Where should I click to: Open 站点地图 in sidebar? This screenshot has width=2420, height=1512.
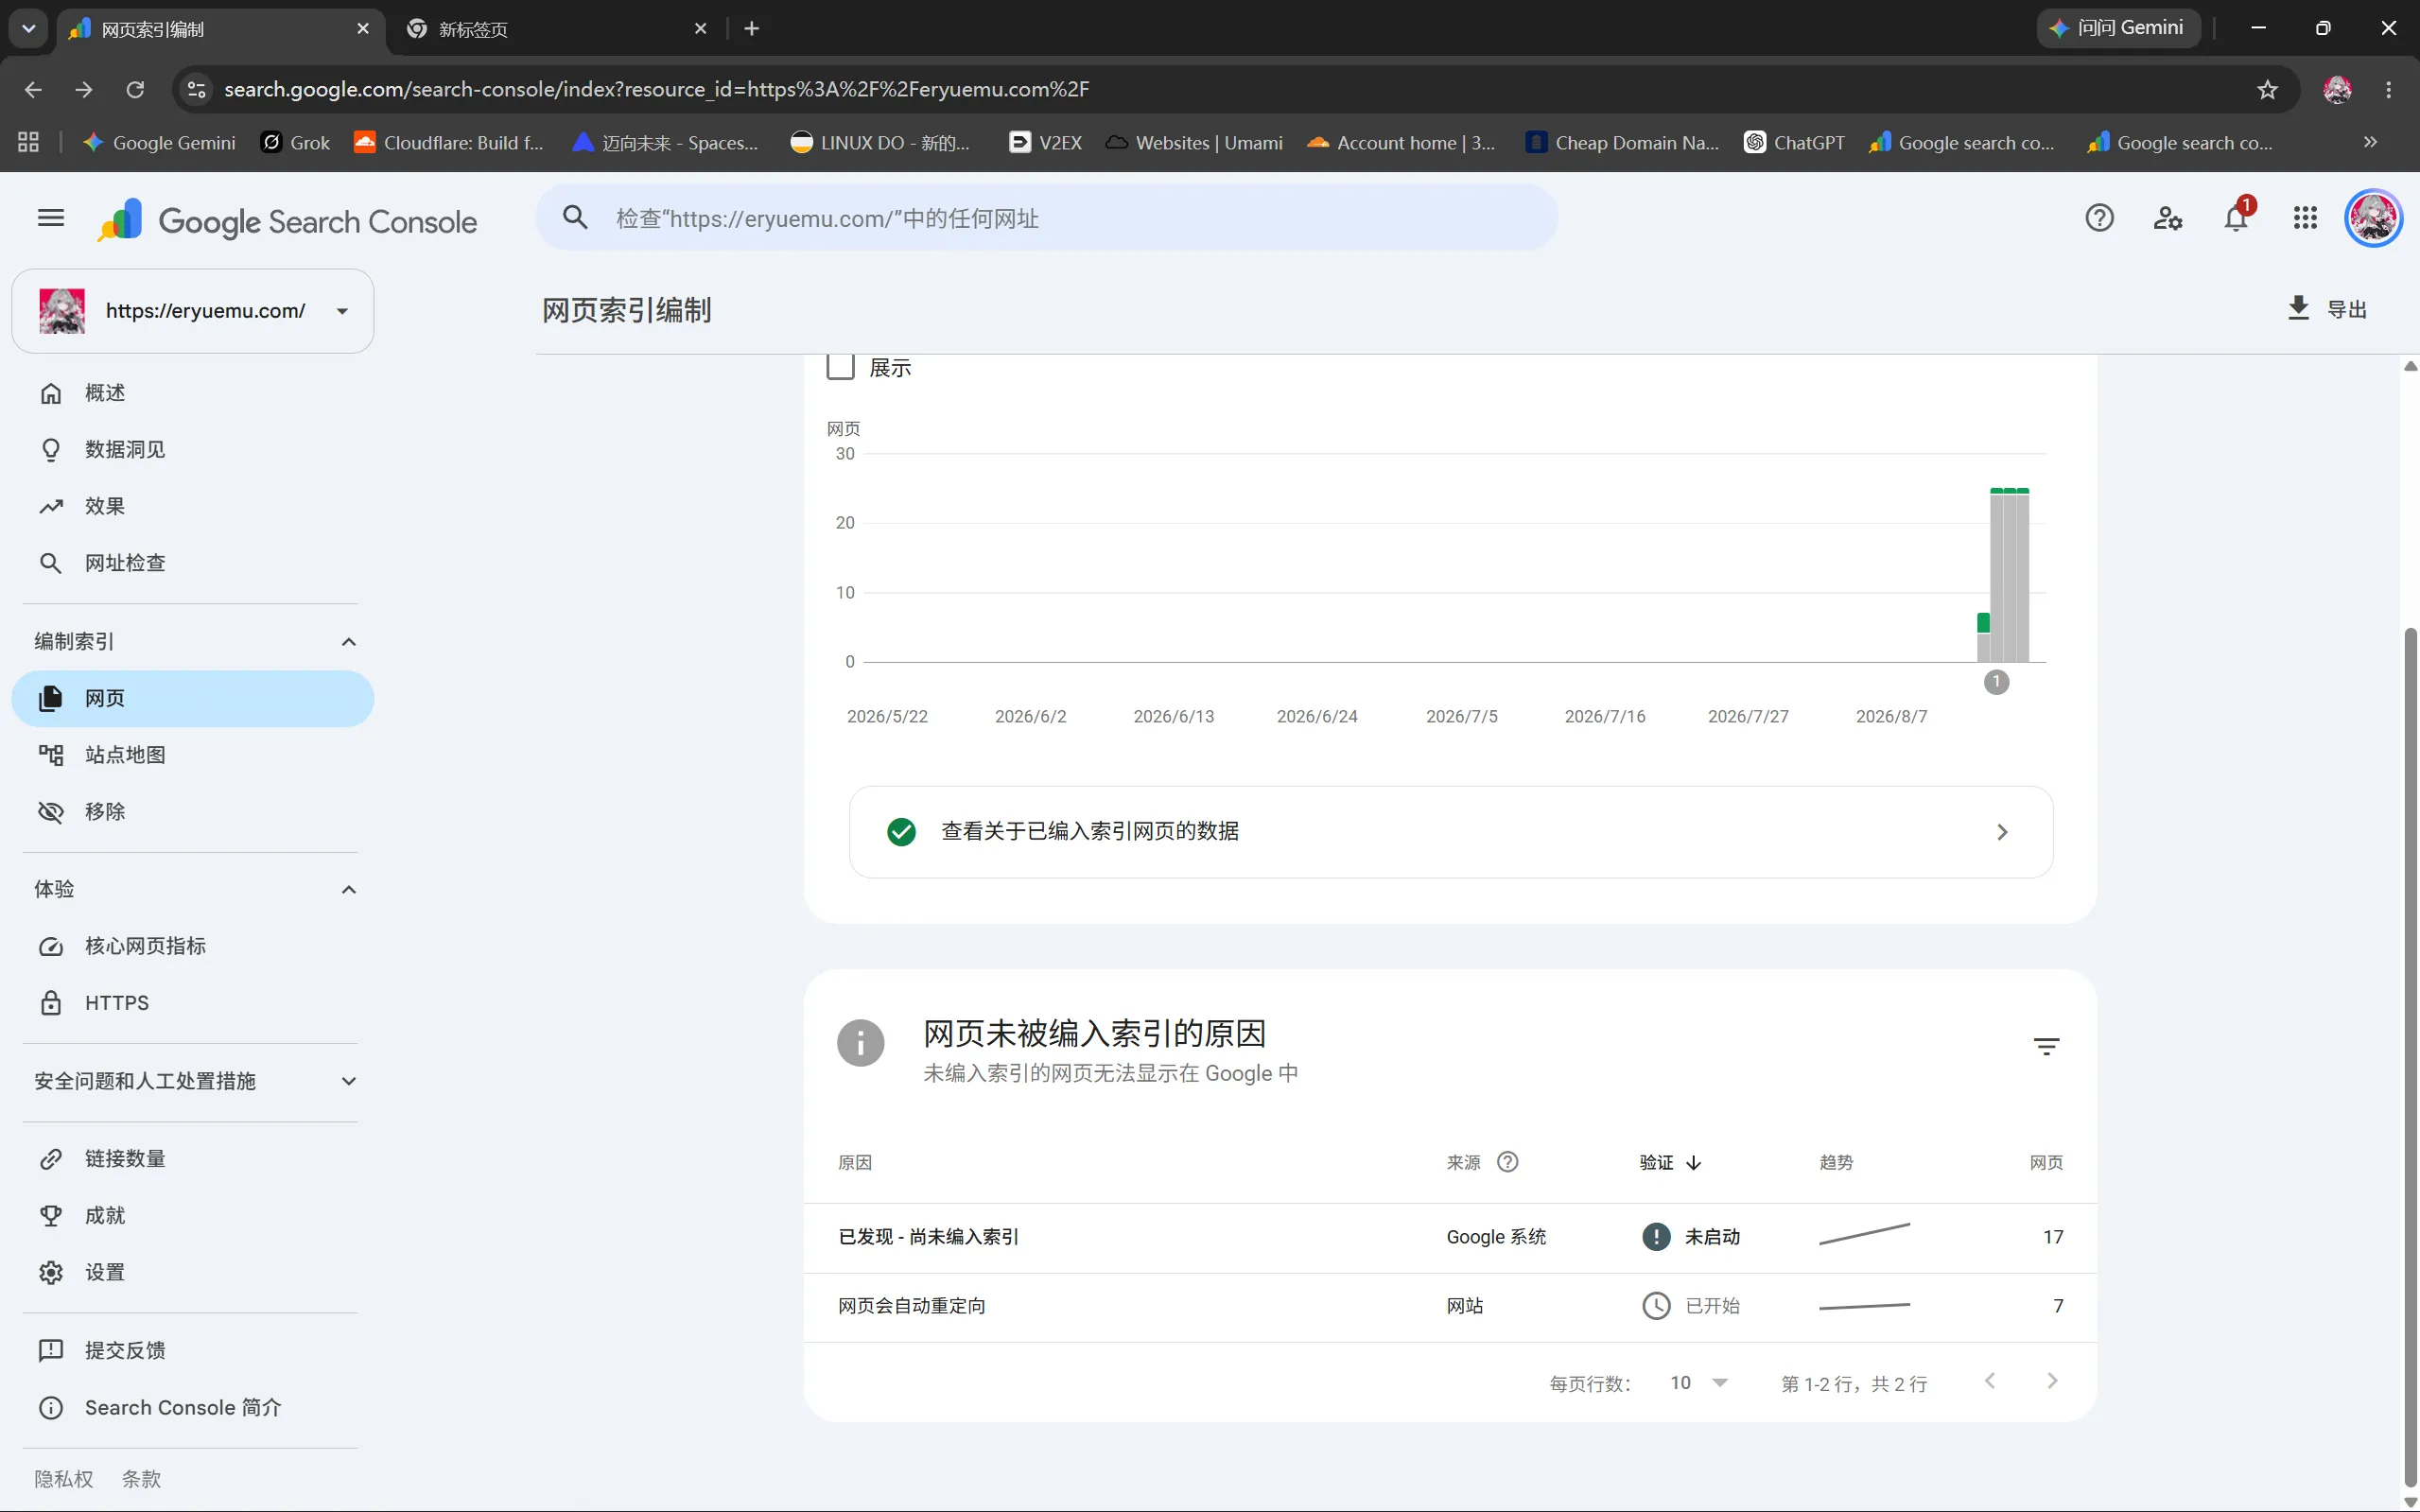[193, 755]
